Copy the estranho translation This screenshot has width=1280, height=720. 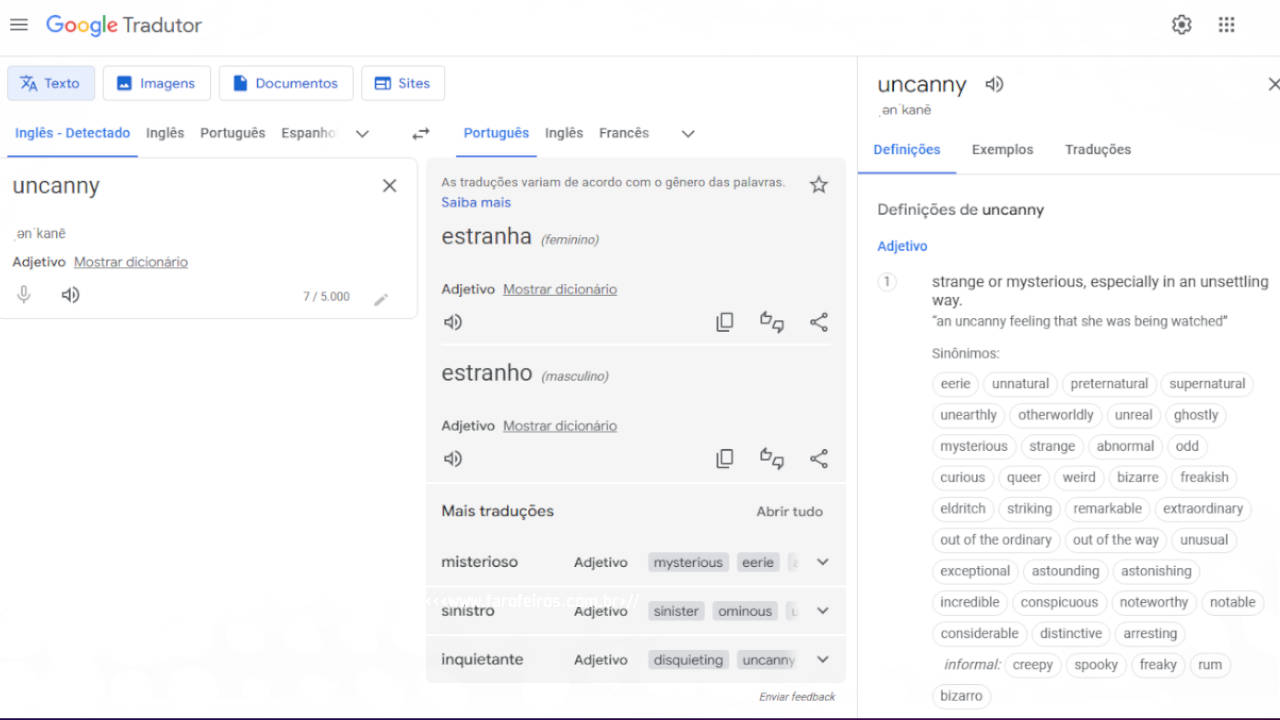click(x=725, y=459)
